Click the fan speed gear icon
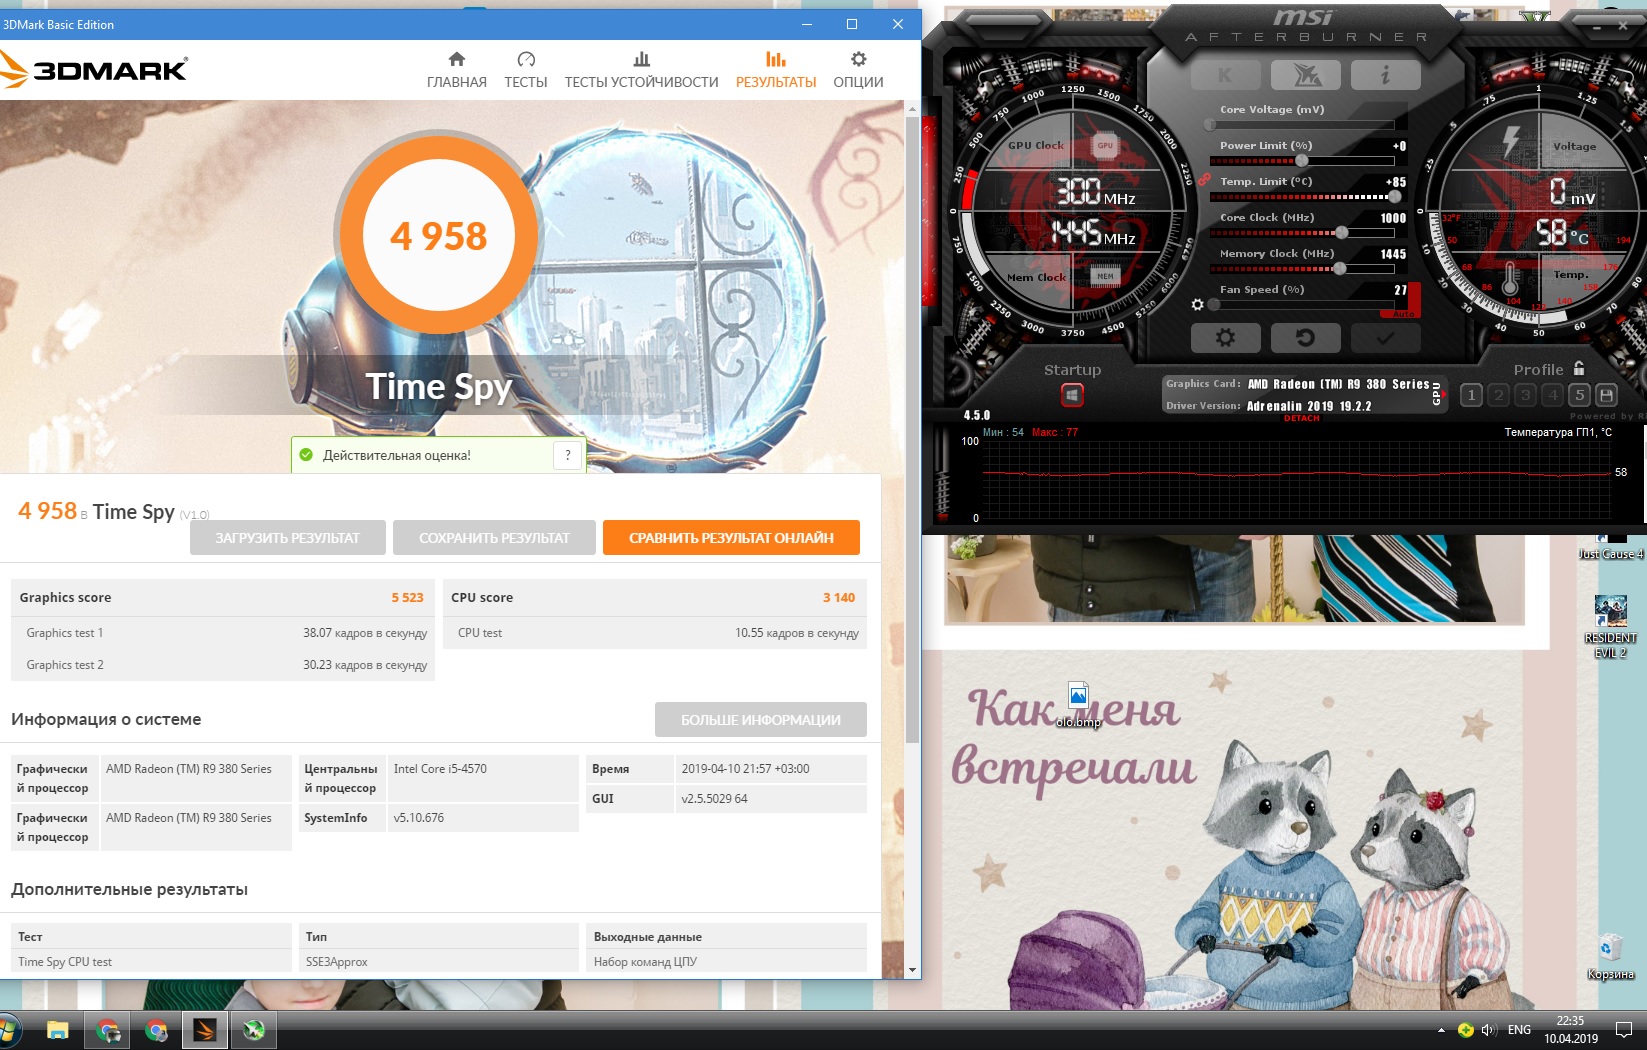The image size is (1647, 1050). pyautogui.click(x=1198, y=304)
